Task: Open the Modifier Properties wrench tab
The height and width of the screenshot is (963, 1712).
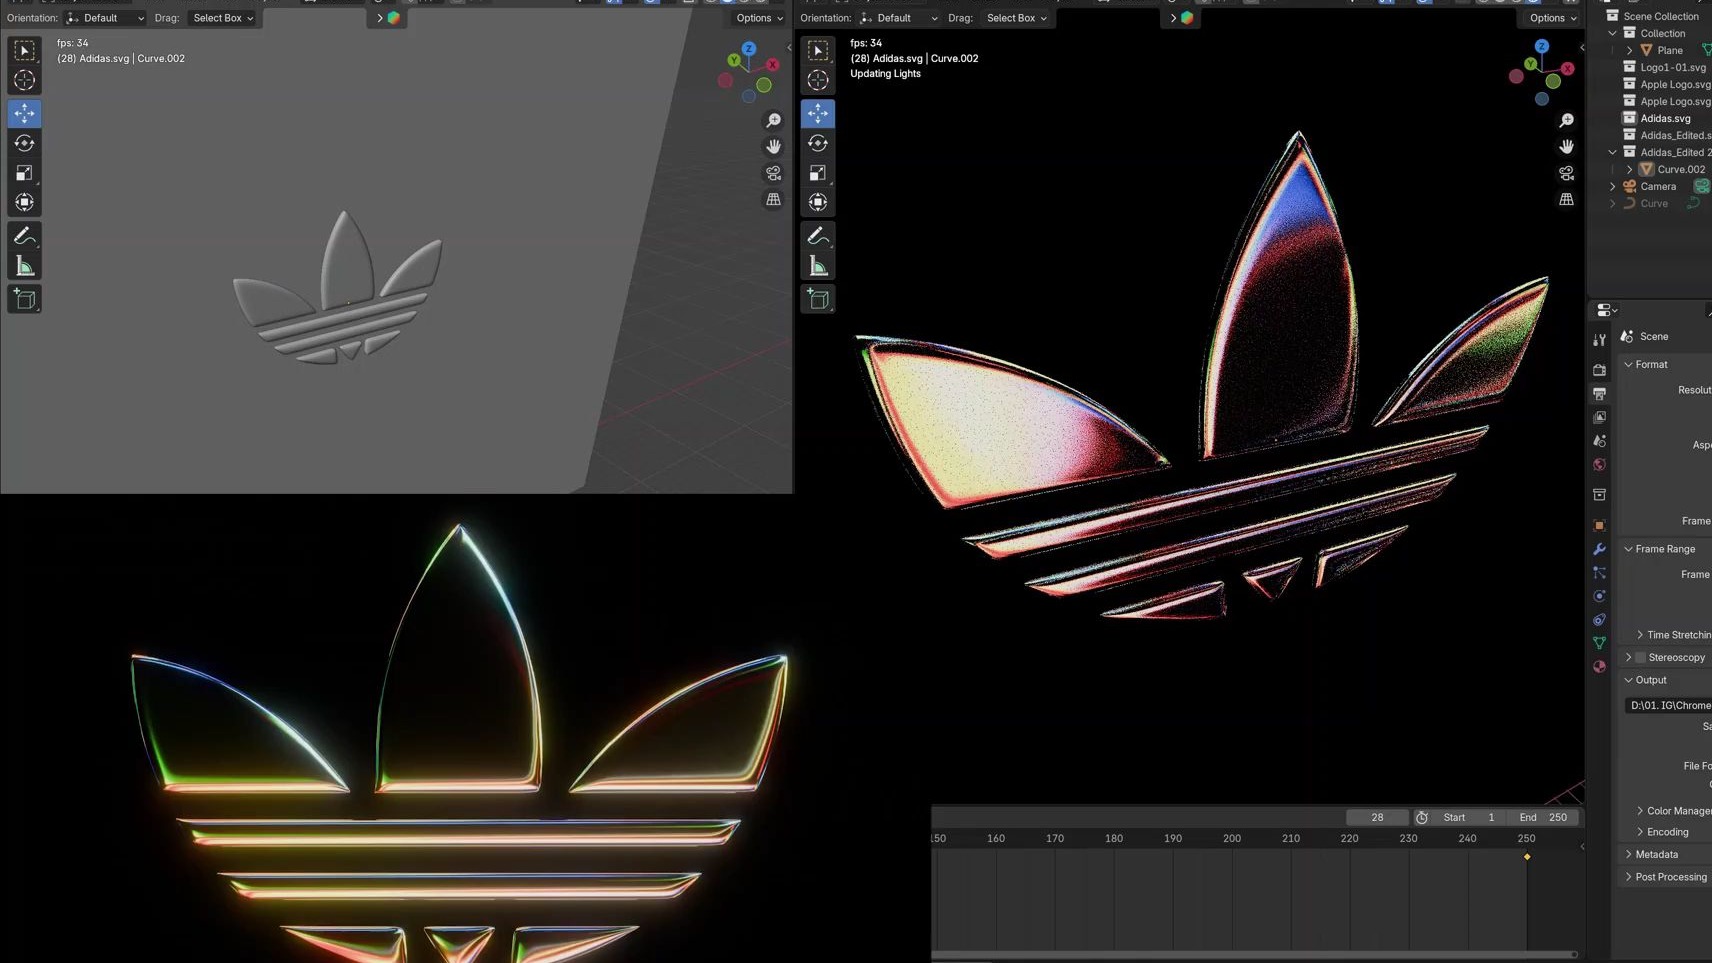Action: (1599, 549)
